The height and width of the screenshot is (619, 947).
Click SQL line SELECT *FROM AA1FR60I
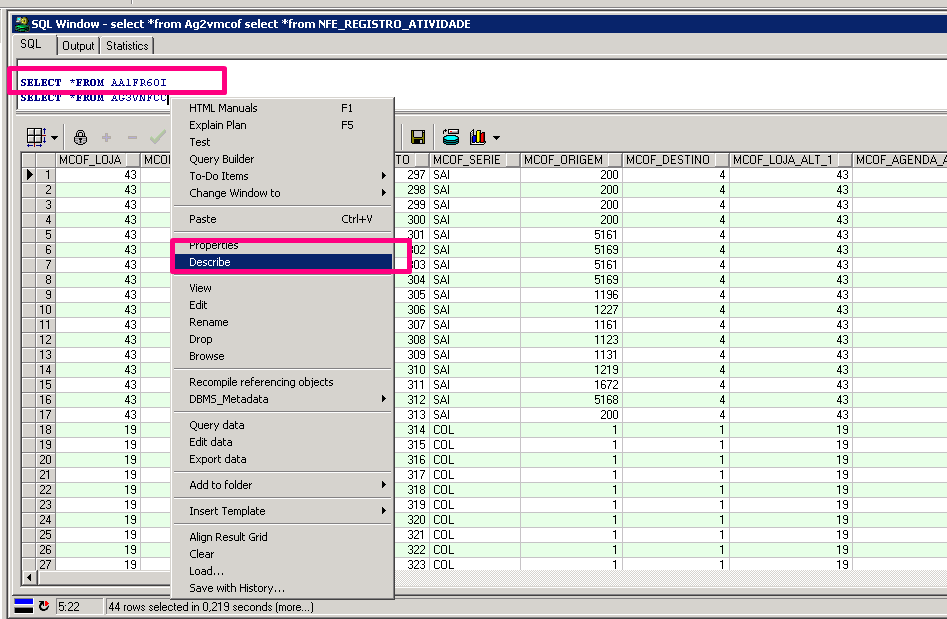coord(93,82)
